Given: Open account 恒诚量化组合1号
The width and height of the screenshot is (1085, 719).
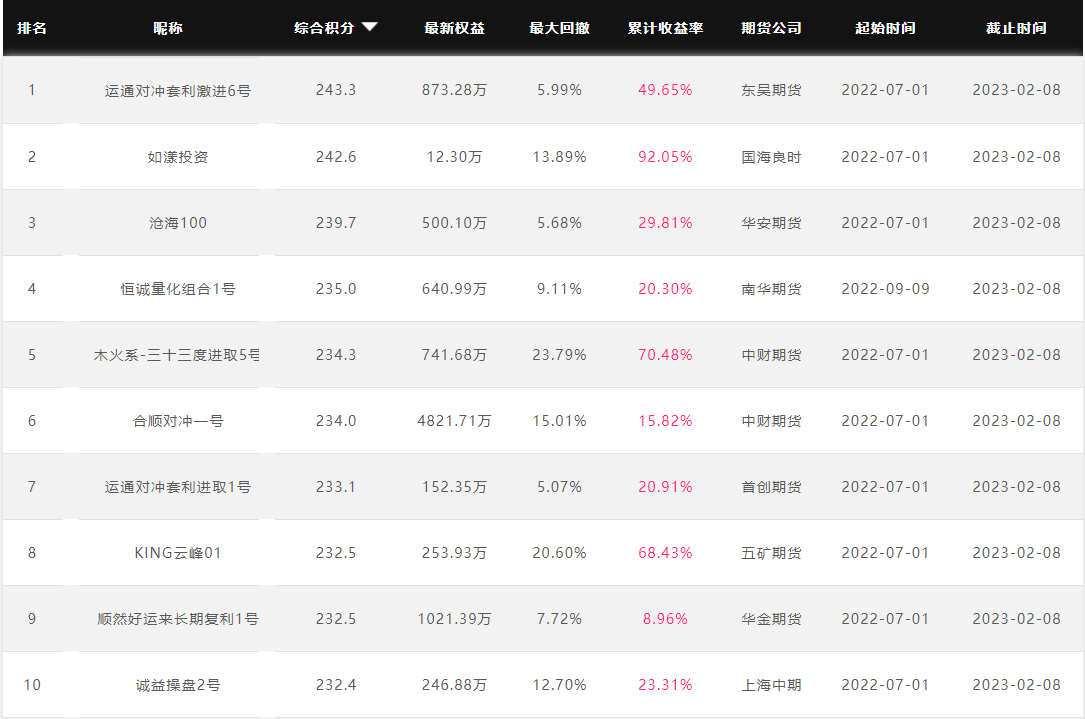Looking at the screenshot, I should [x=178, y=289].
